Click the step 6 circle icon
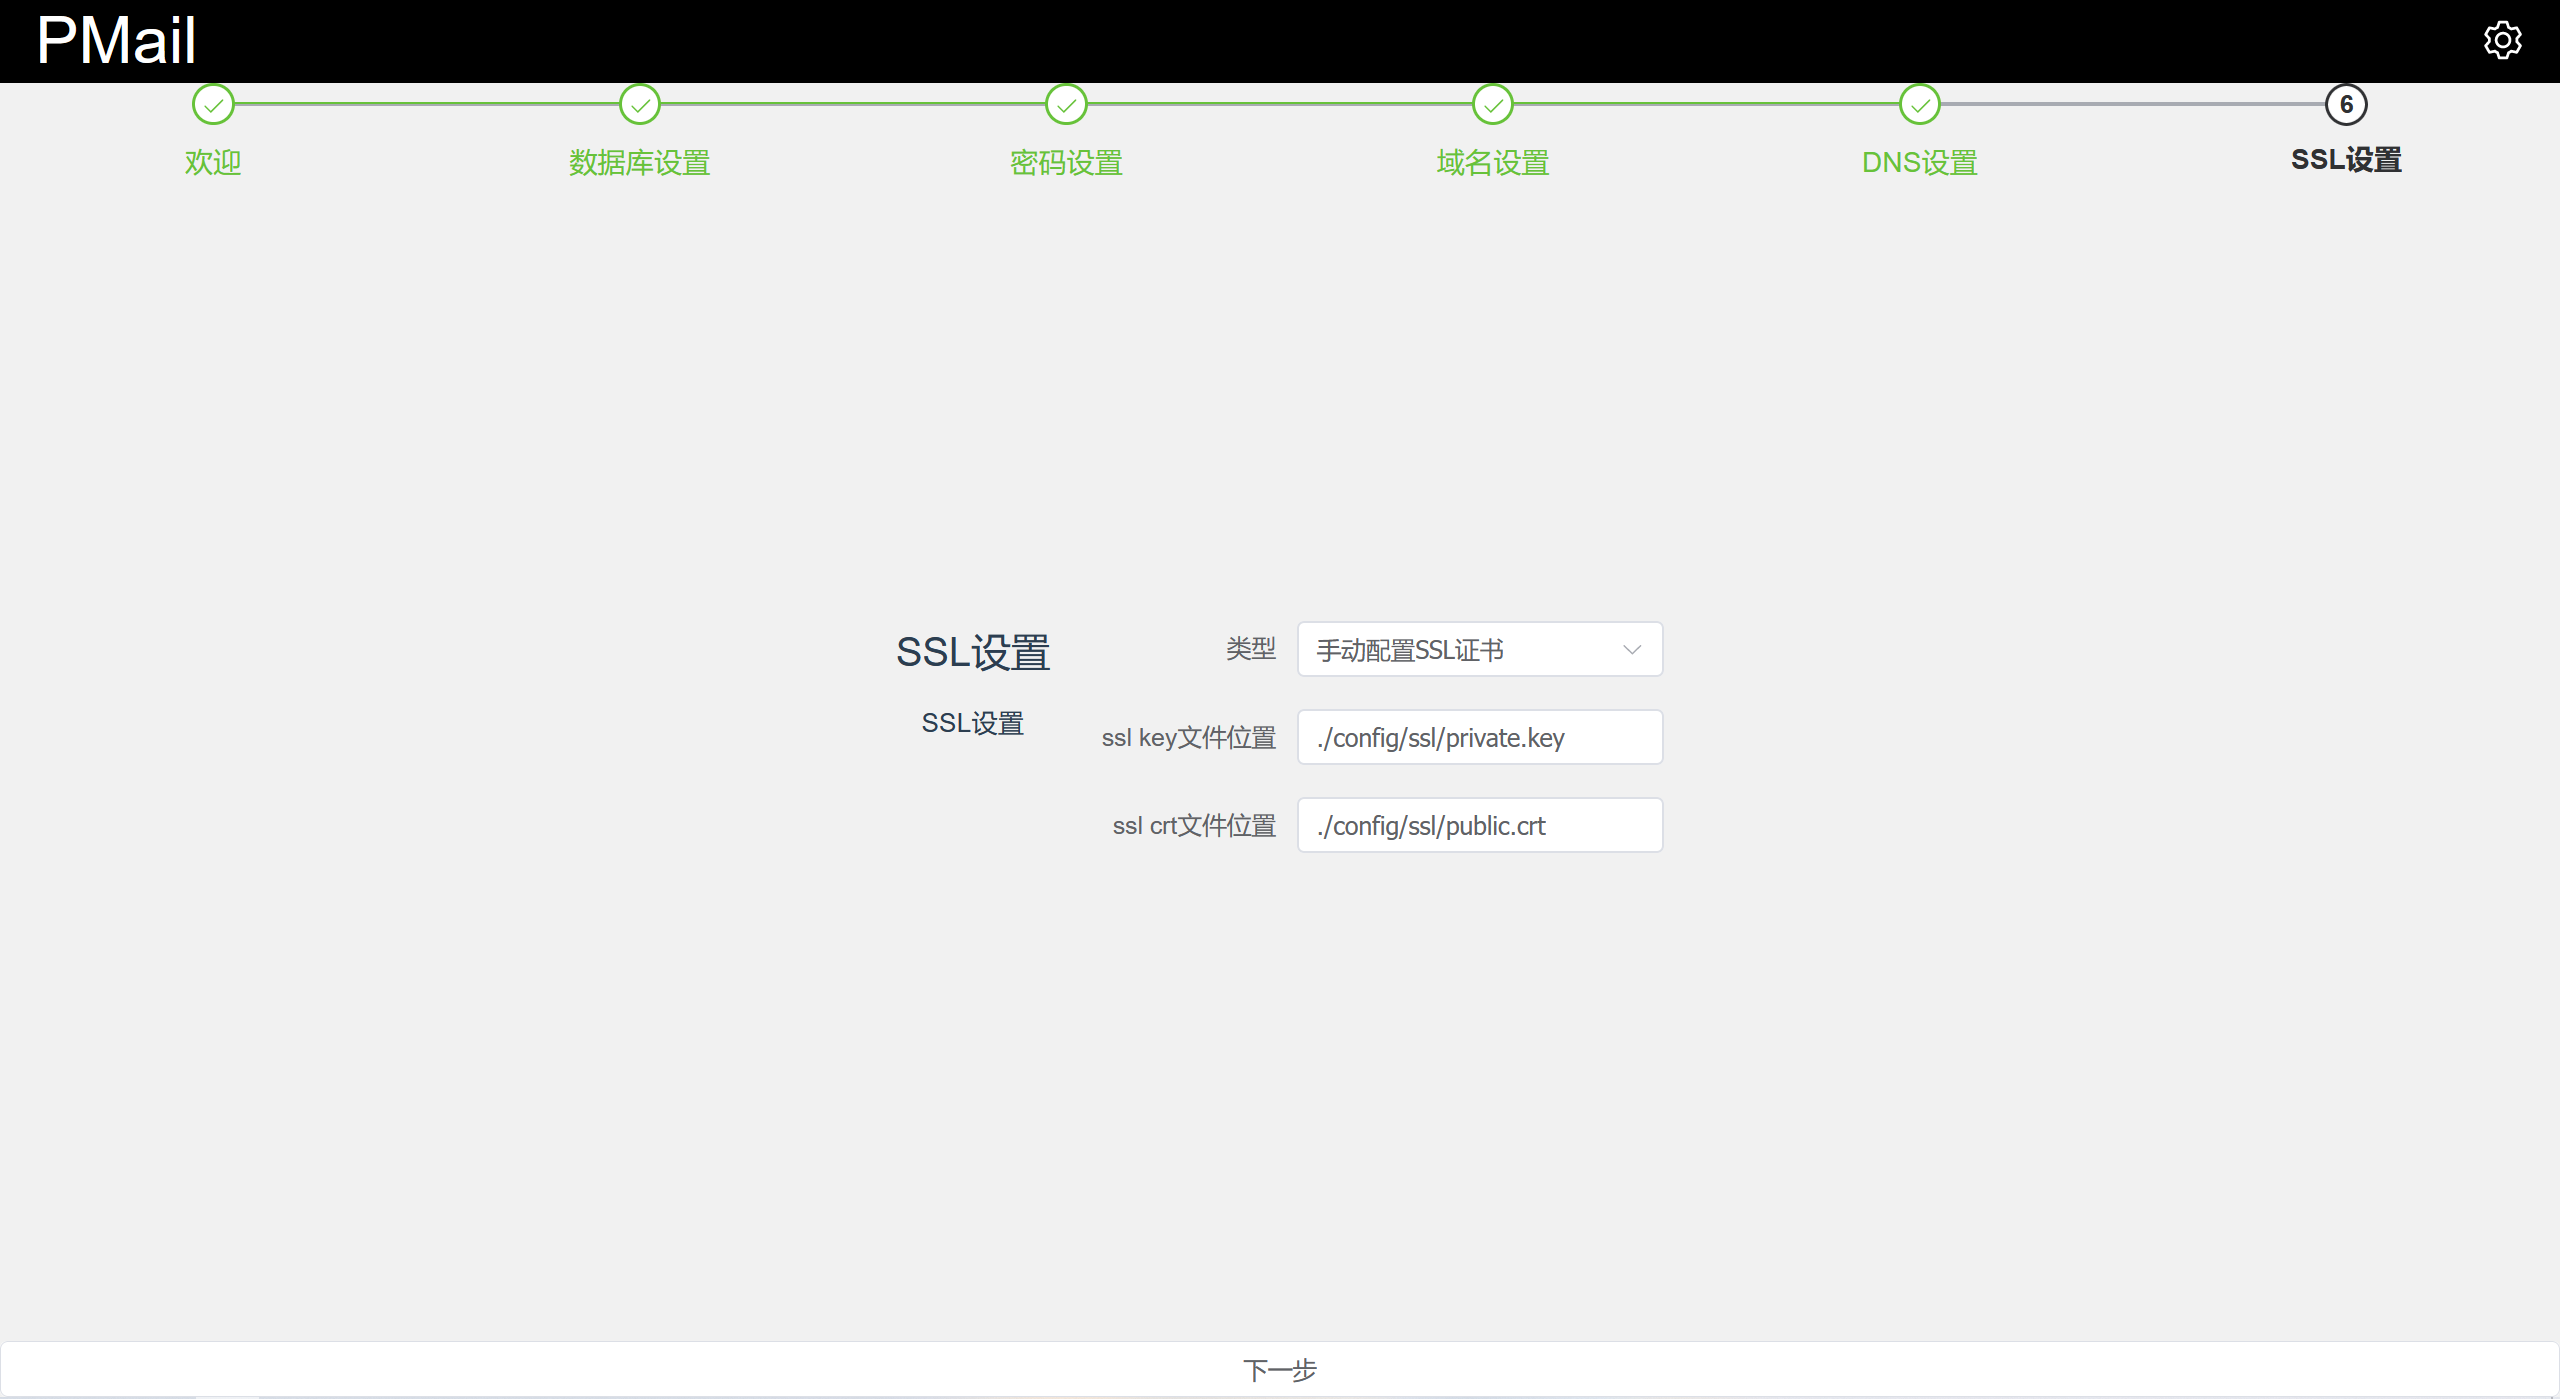This screenshot has width=2560, height=1399. [2346, 104]
